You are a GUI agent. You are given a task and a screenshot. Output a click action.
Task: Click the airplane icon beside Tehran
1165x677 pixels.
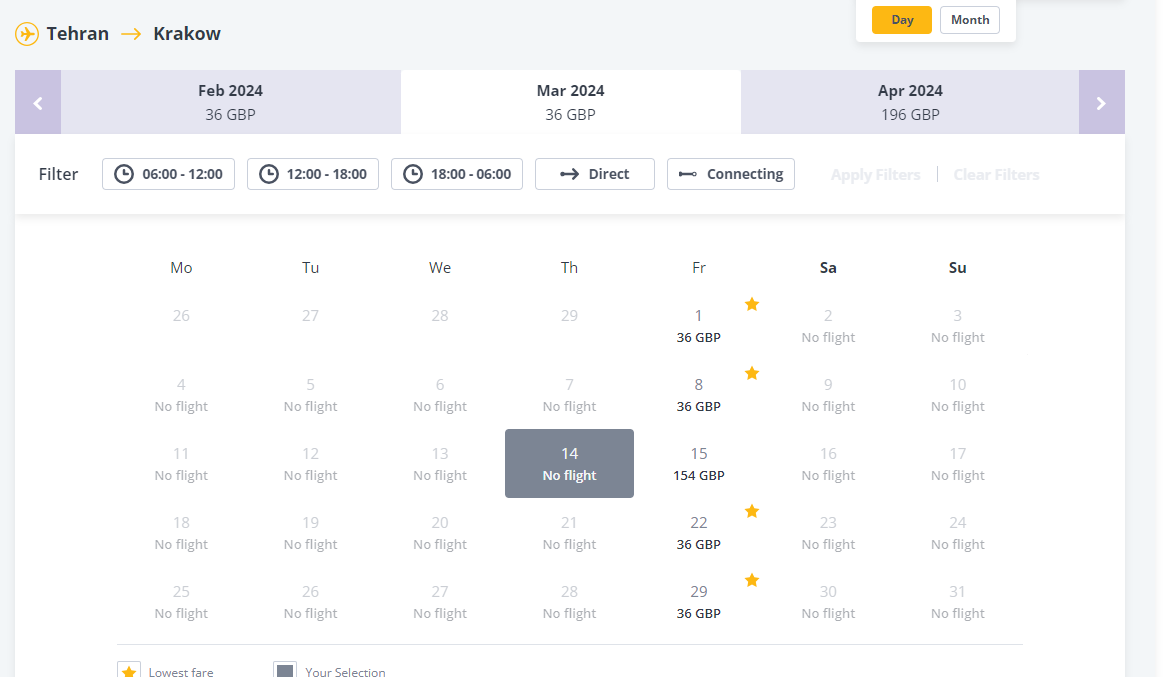click(x=27, y=33)
